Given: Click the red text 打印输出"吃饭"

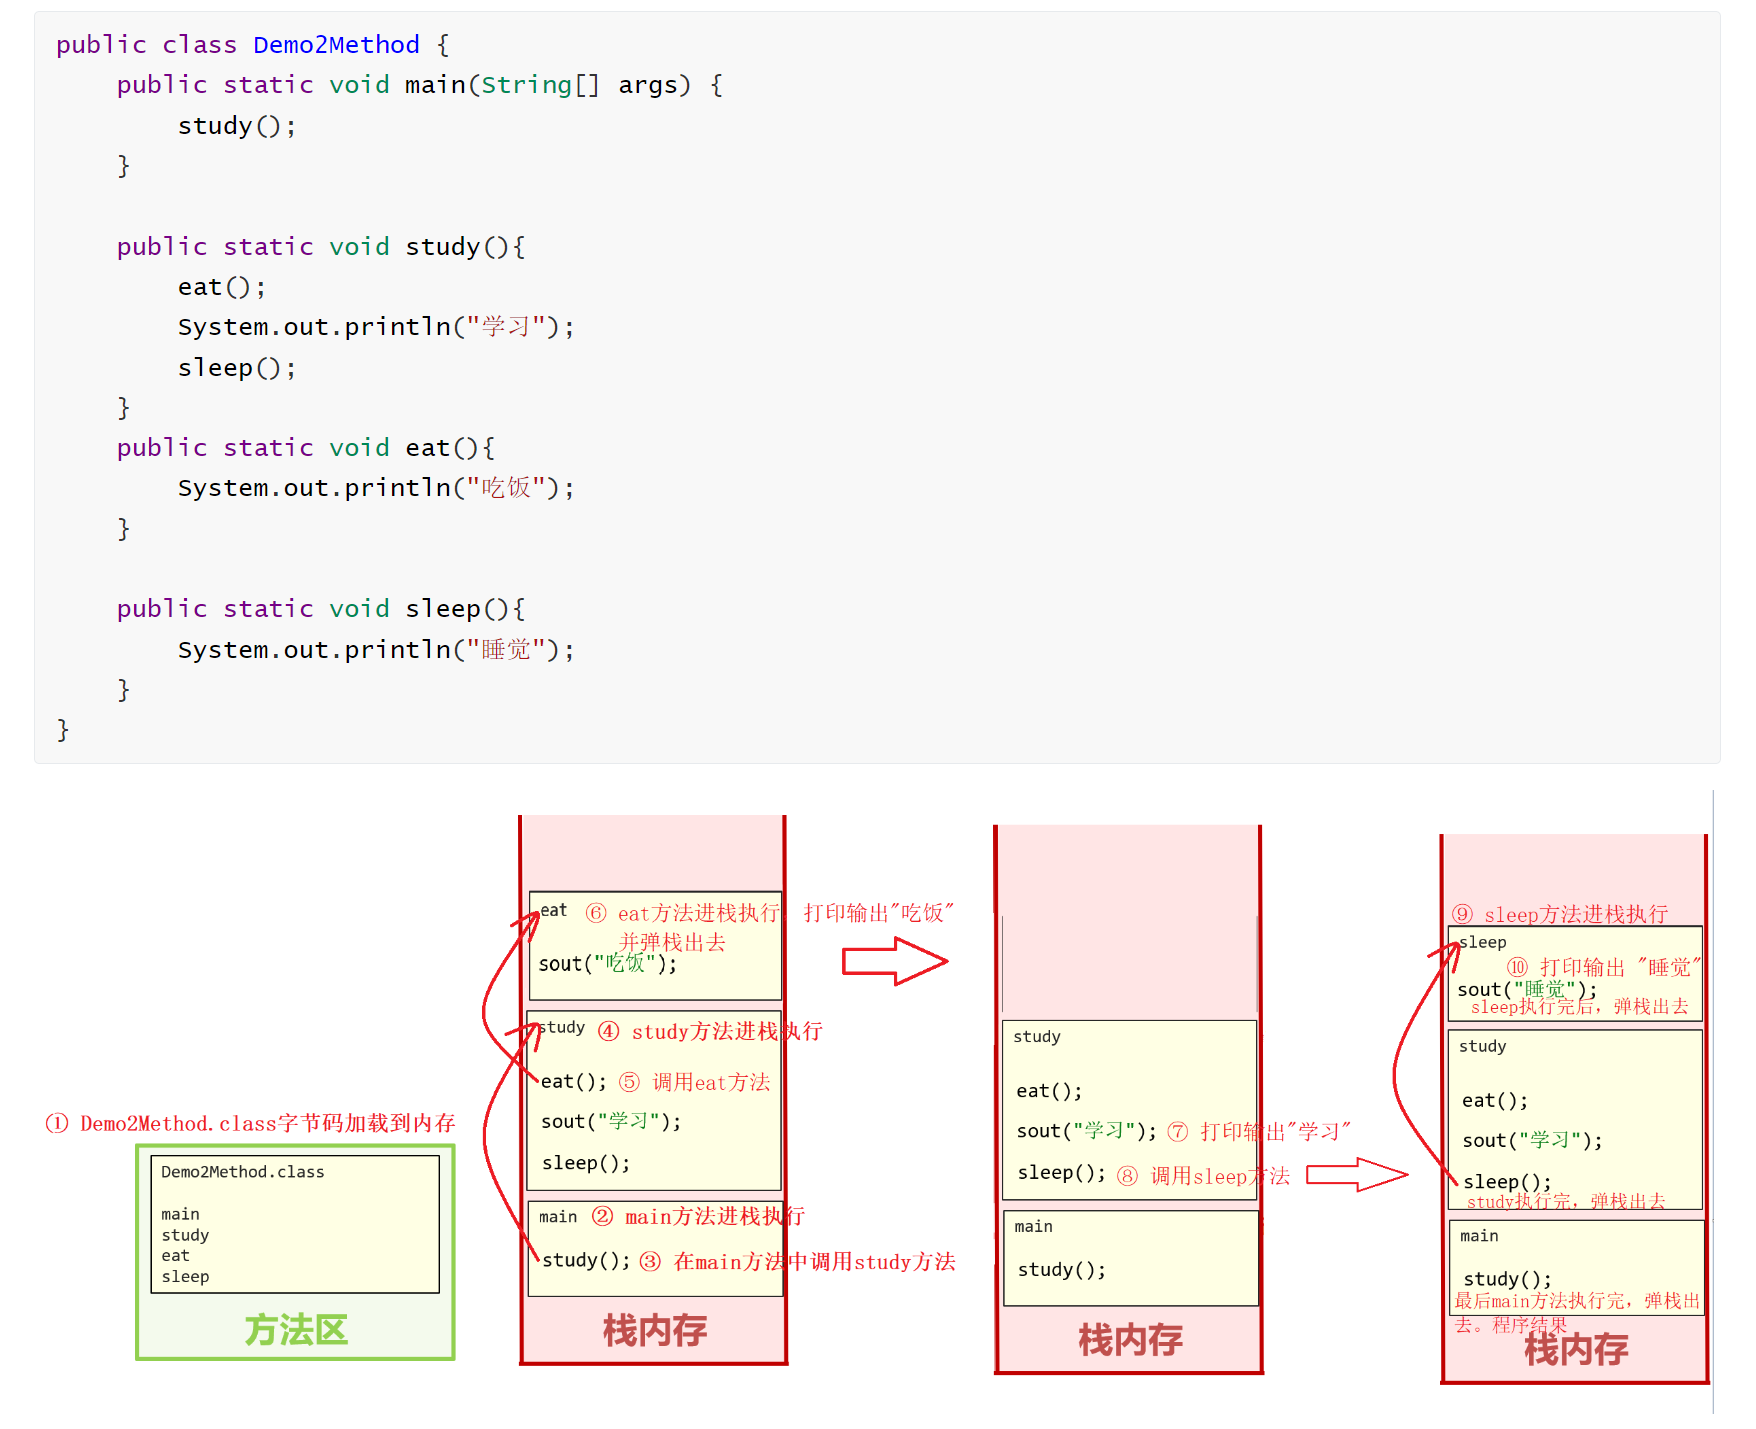Looking at the screenshot, I should click(879, 913).
